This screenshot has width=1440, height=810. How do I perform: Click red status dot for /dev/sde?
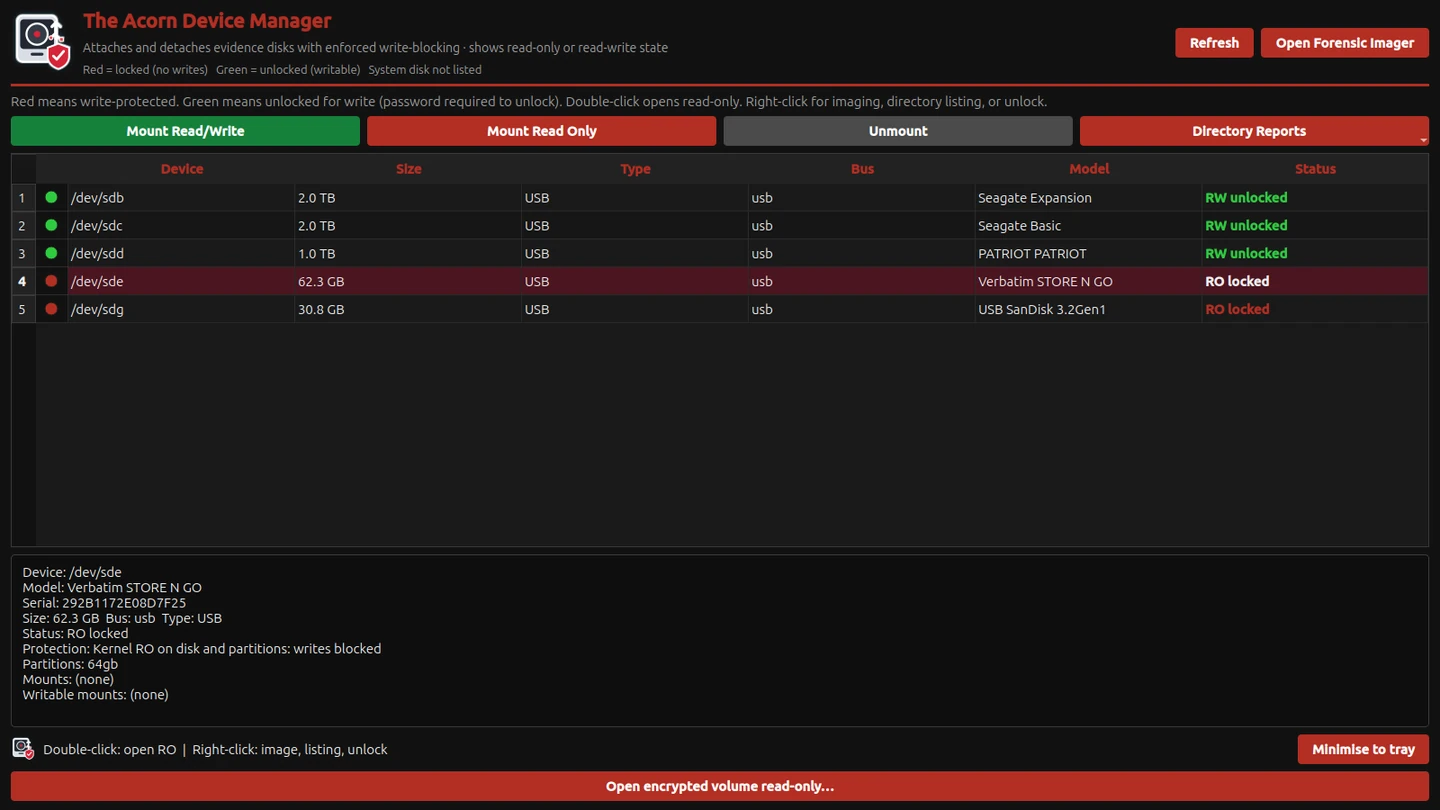pos(51,281)
